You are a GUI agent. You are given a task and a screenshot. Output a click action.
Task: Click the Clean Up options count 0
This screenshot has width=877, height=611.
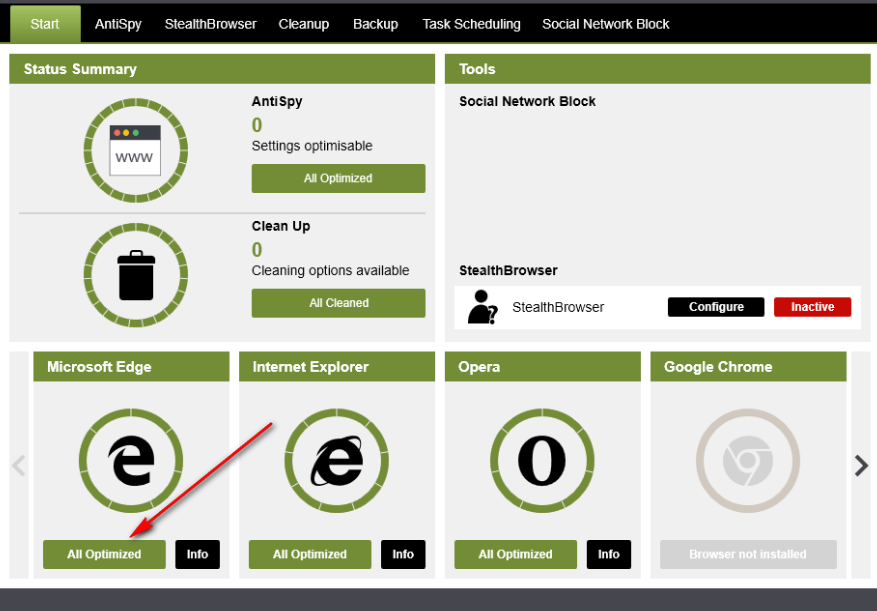[257, 250]
